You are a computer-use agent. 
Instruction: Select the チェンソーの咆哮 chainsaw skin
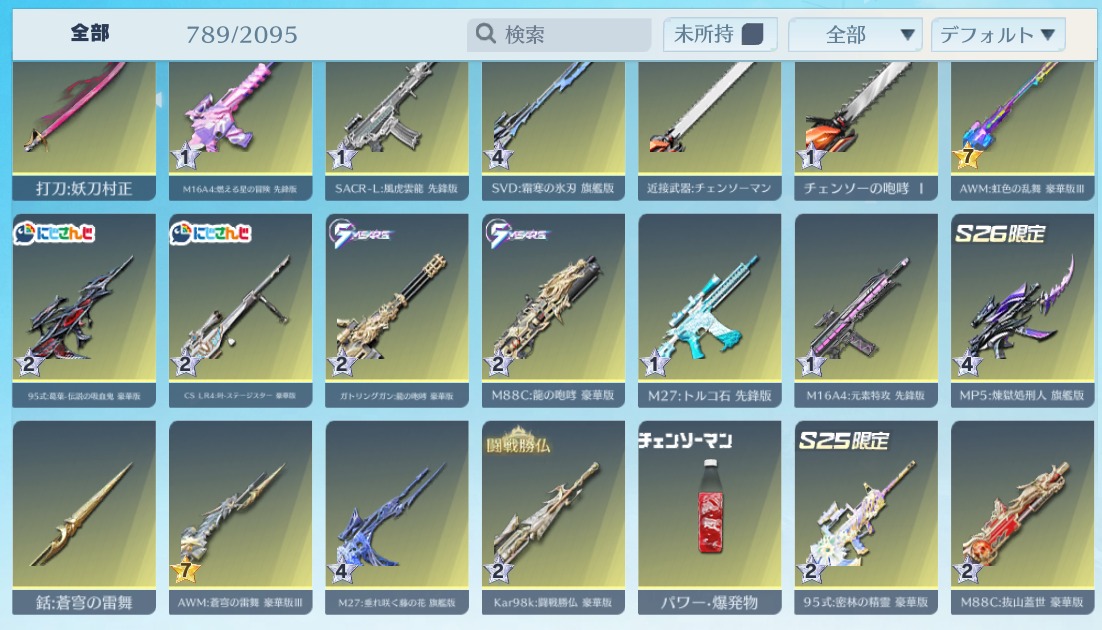pyautogui.click(x=866, y=131)
